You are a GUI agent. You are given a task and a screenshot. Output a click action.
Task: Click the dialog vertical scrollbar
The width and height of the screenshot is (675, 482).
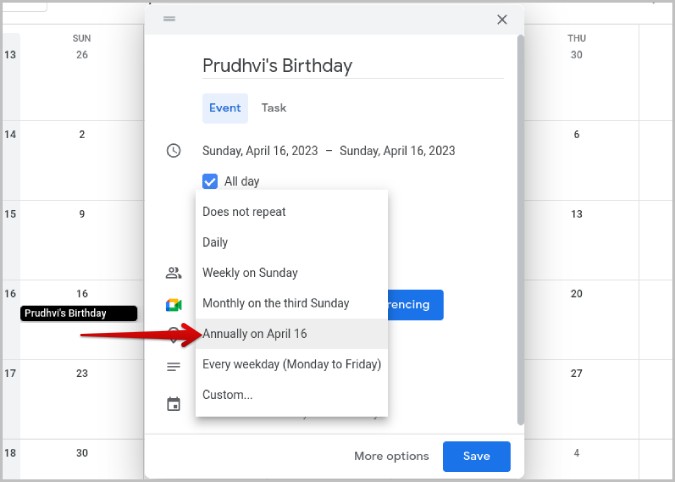[520, 230]
